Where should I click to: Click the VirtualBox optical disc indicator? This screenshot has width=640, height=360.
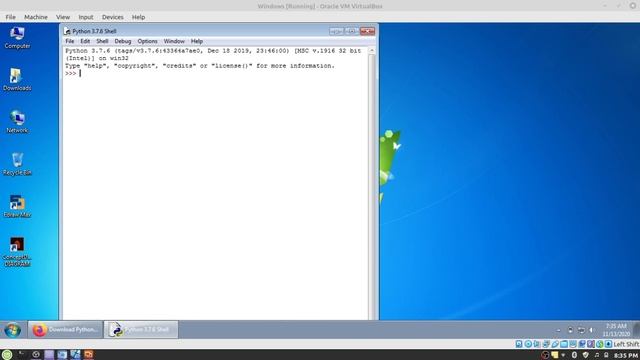click(x=528, y=344)
